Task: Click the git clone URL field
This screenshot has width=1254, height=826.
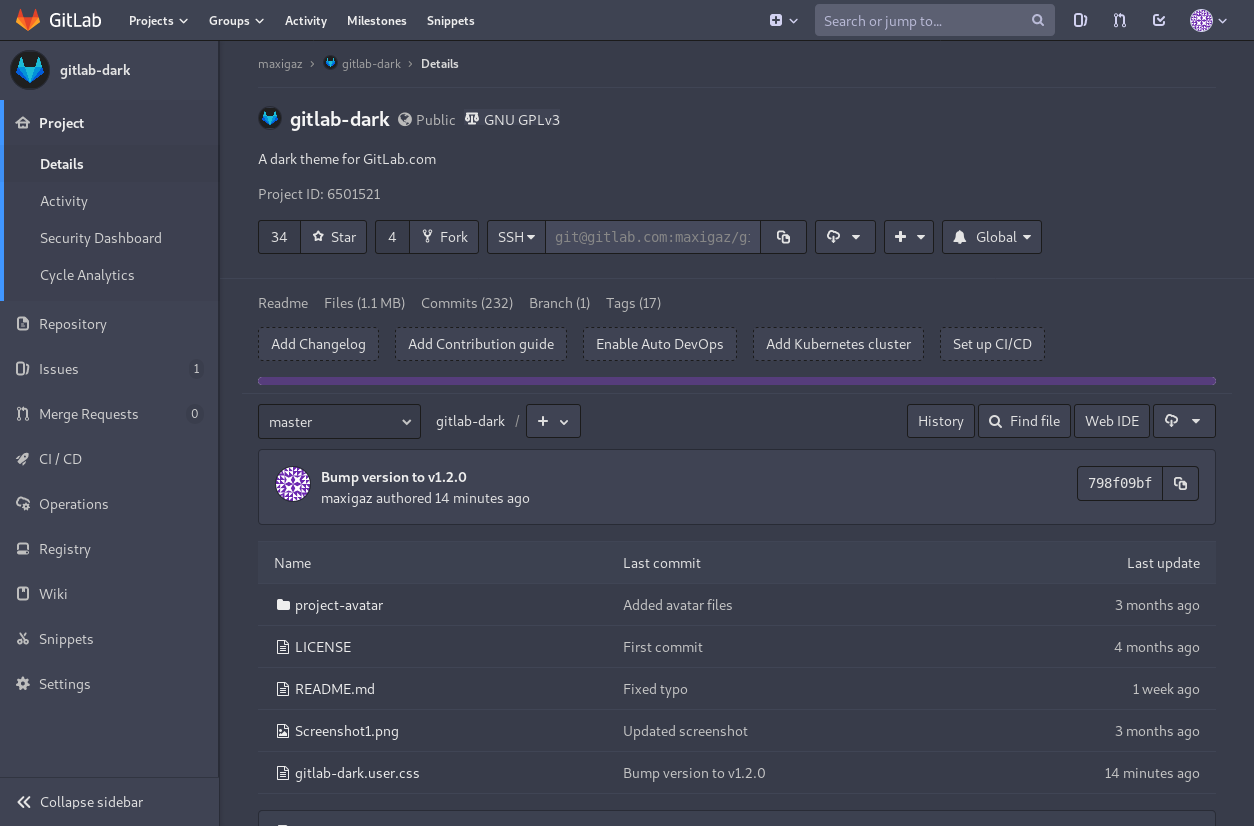Action: 653,237
